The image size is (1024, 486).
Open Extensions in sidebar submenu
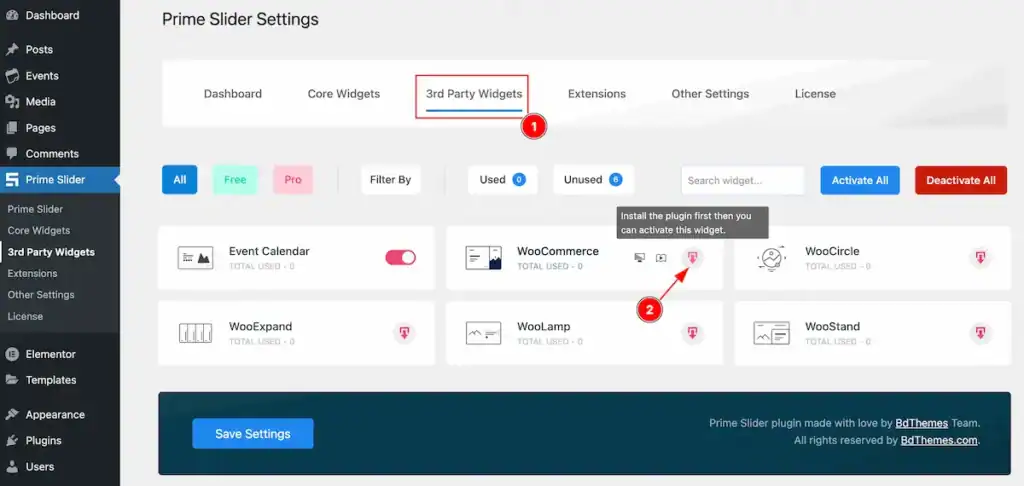[32, 274]
